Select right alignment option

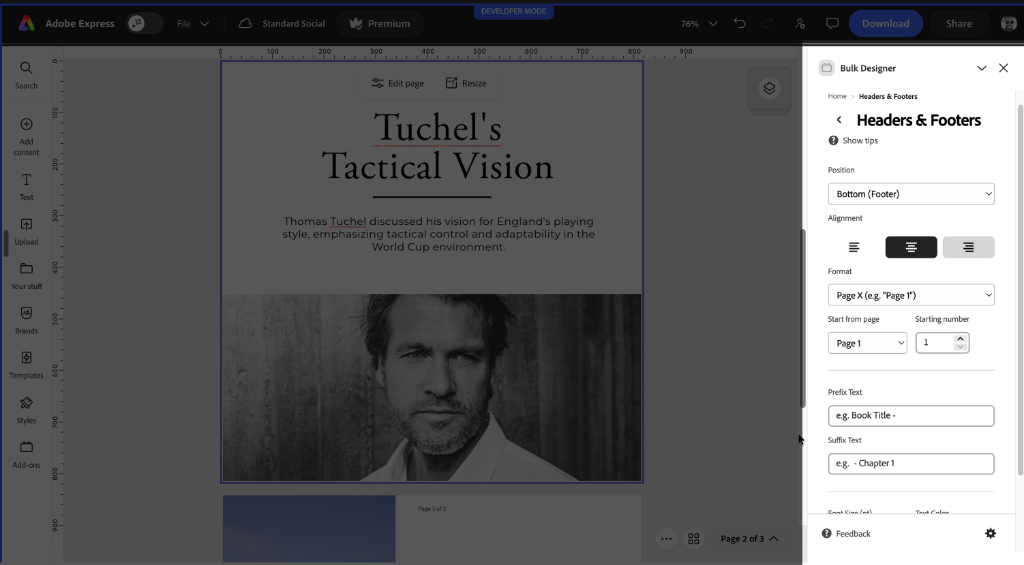pyautogui.click(x=968, y=248)
